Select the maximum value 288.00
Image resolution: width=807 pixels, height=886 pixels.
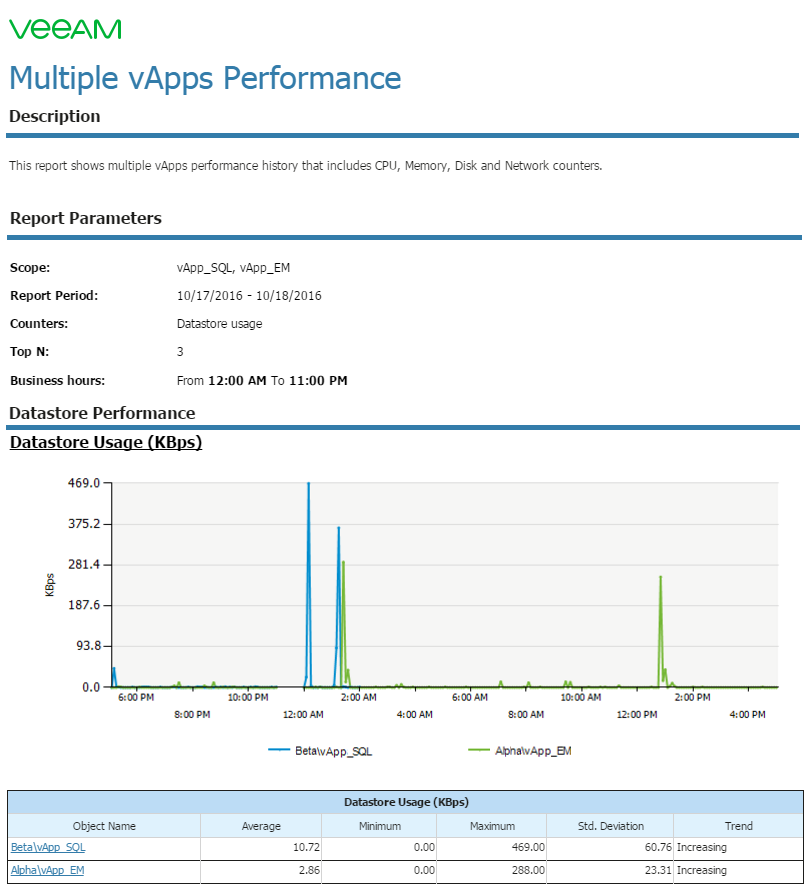point(528,870)
